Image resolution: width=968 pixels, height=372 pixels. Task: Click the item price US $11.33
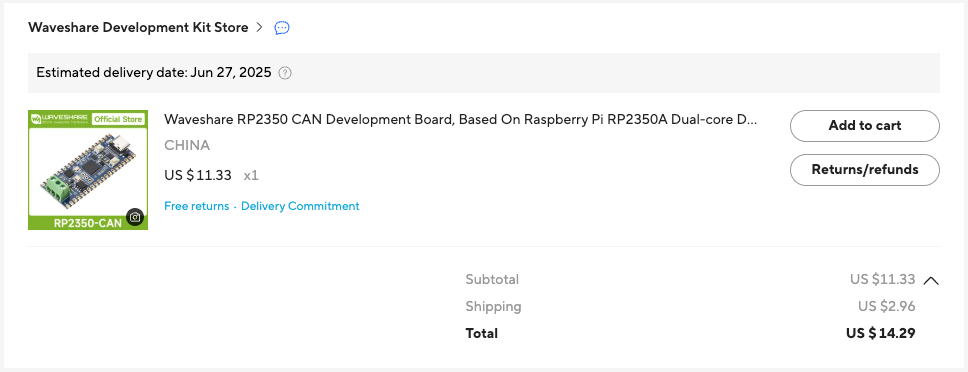tap(198, 175)
